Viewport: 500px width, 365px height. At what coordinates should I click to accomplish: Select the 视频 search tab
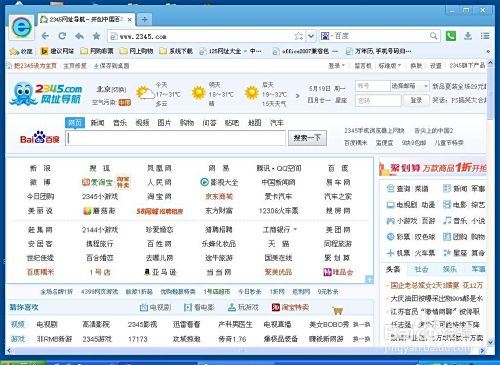click(142, 123)
